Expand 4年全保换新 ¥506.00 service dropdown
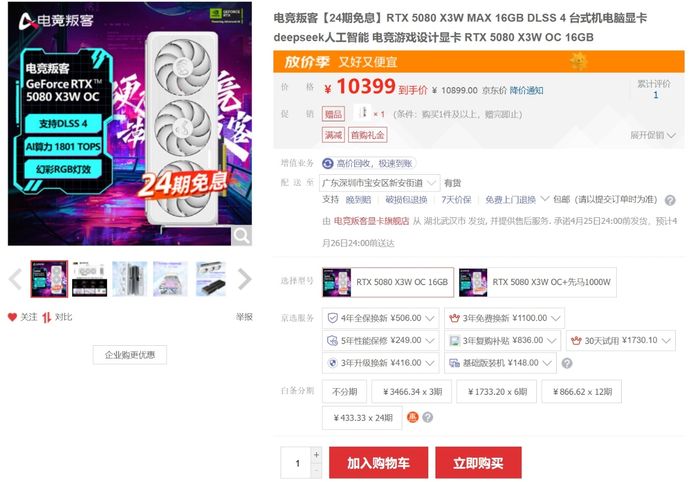Screen dimensions: 700x482 pos(381,318)
